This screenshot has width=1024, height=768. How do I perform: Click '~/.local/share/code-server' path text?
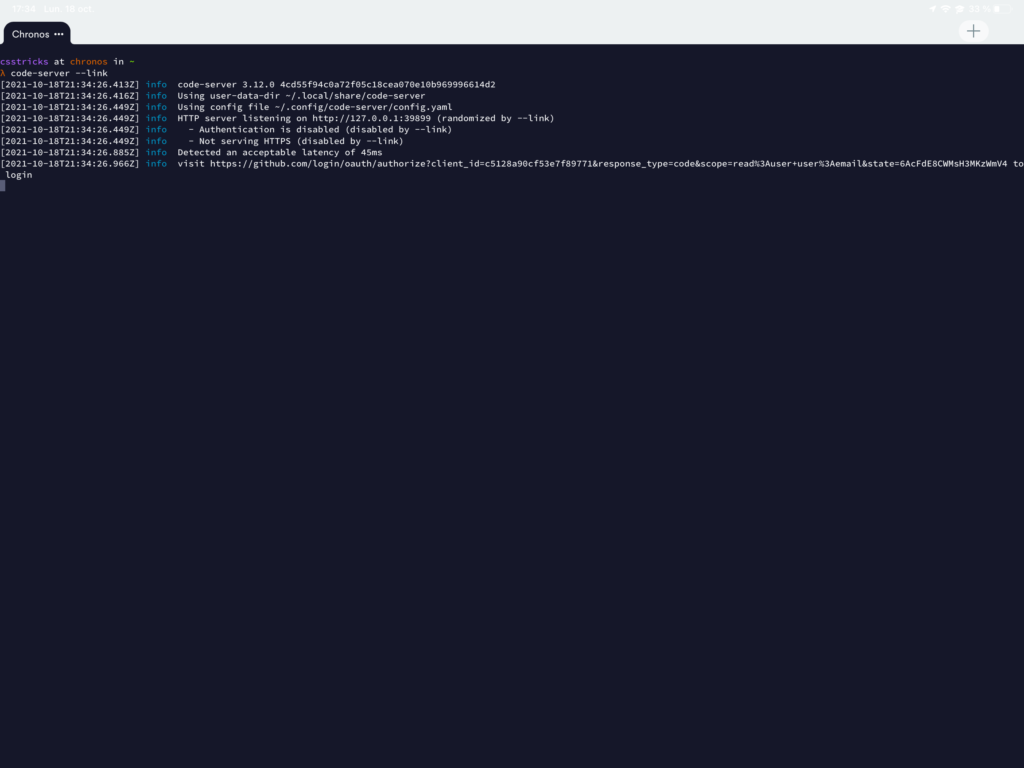pyautogui.click(x=355, y=95)
